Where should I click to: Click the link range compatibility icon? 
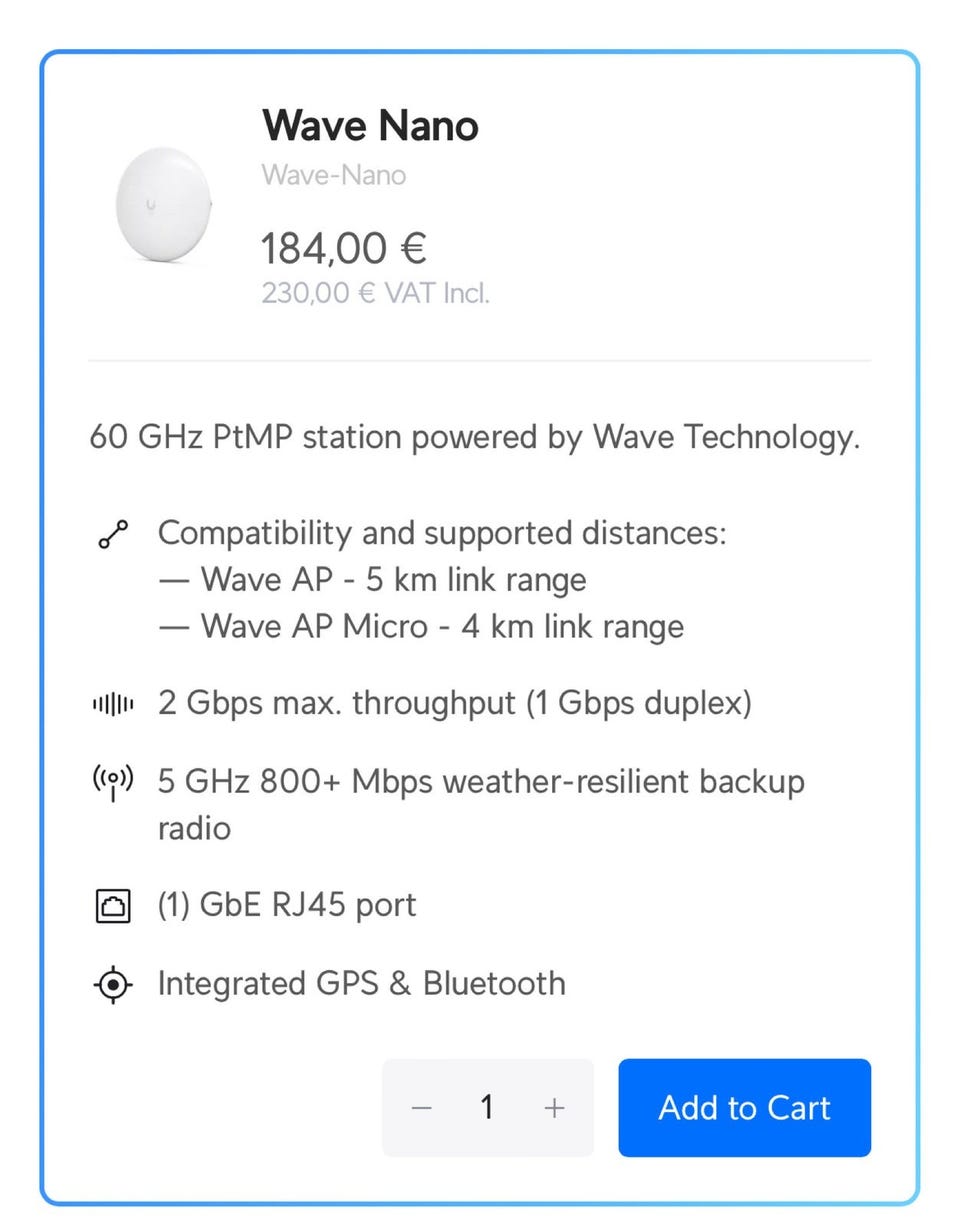113,535
